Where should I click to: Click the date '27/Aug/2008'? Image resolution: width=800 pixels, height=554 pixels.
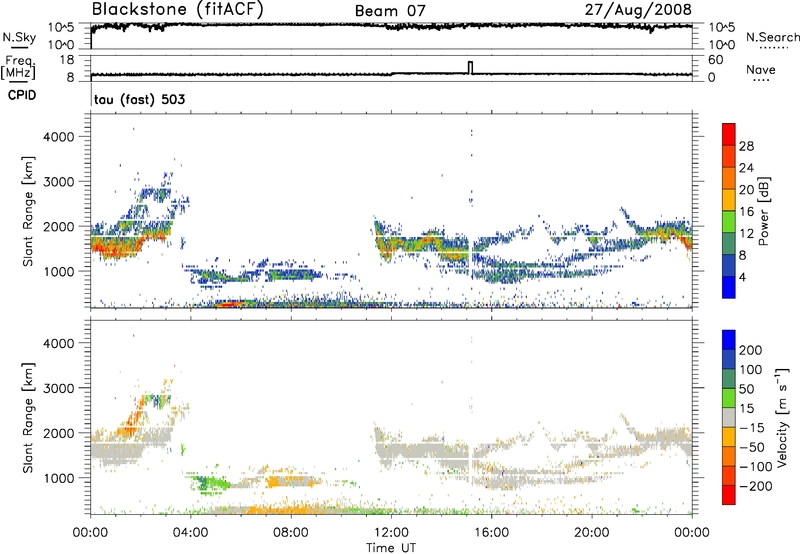[x=638, y=9]
